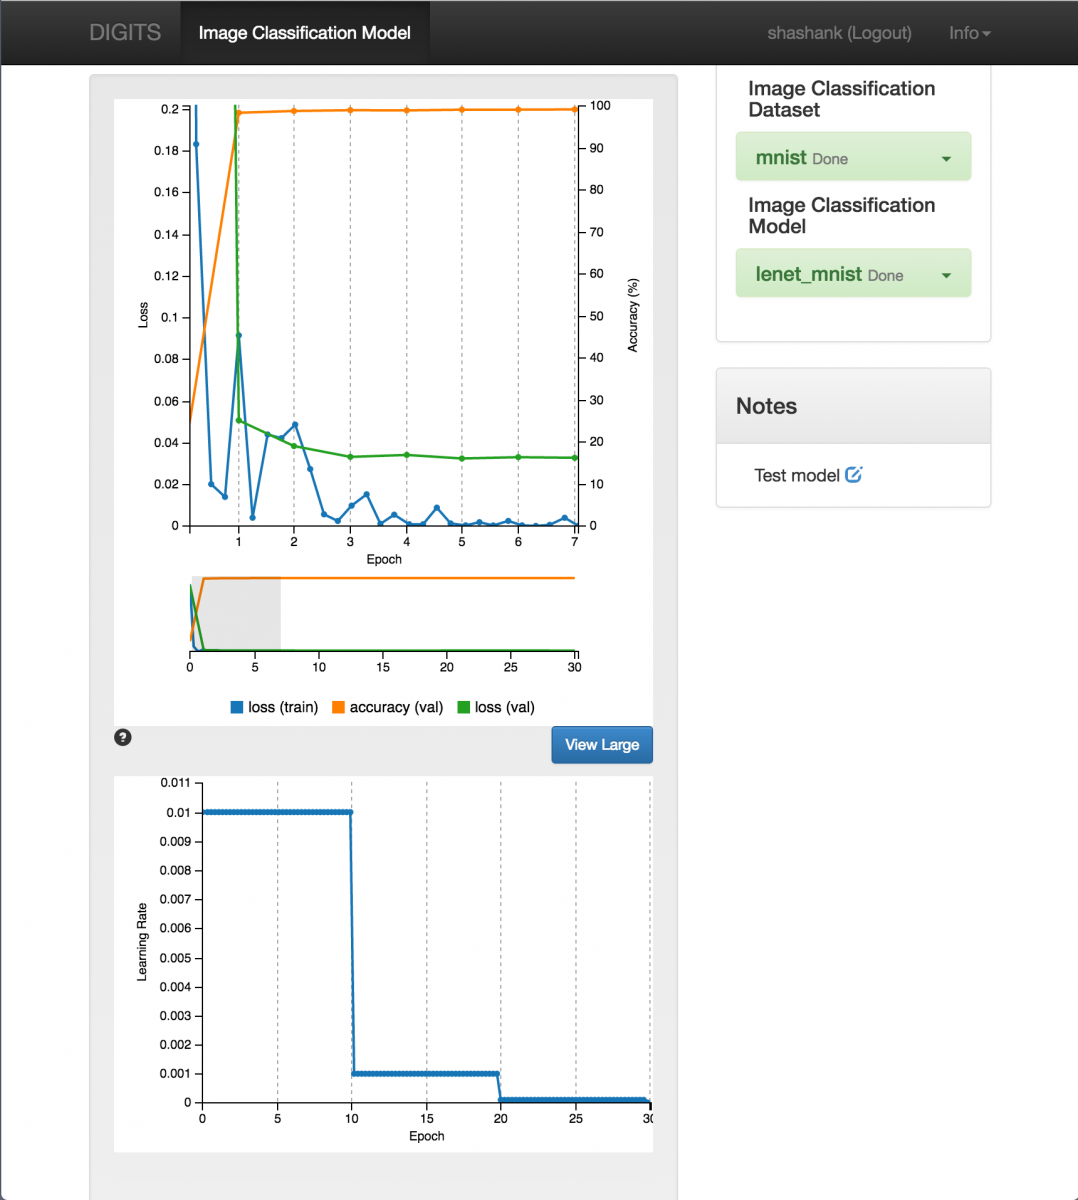Click the learning rate drop at epoch 10
The width and height of the screenshot is (1078, 1200).
351,940
